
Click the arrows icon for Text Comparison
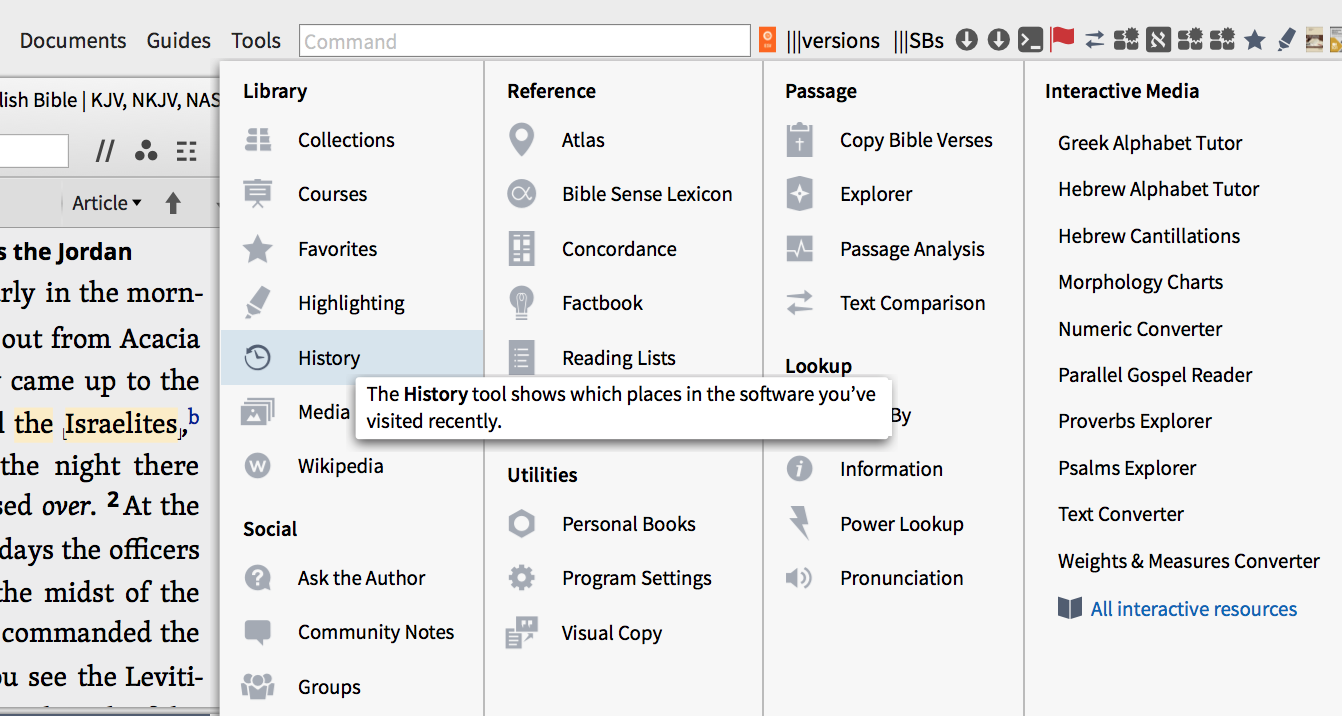[799, 303]
